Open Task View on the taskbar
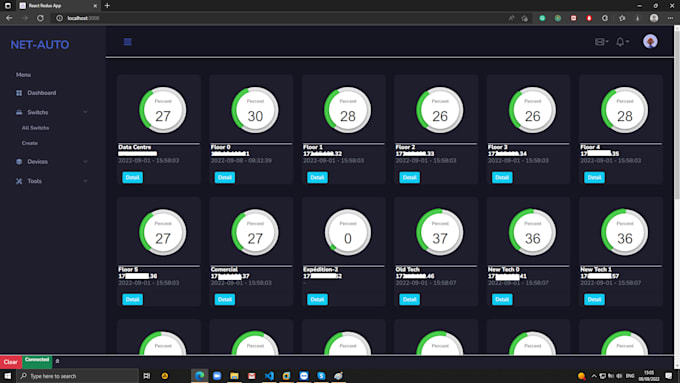 pyautogui.click(x=147, y=376)
